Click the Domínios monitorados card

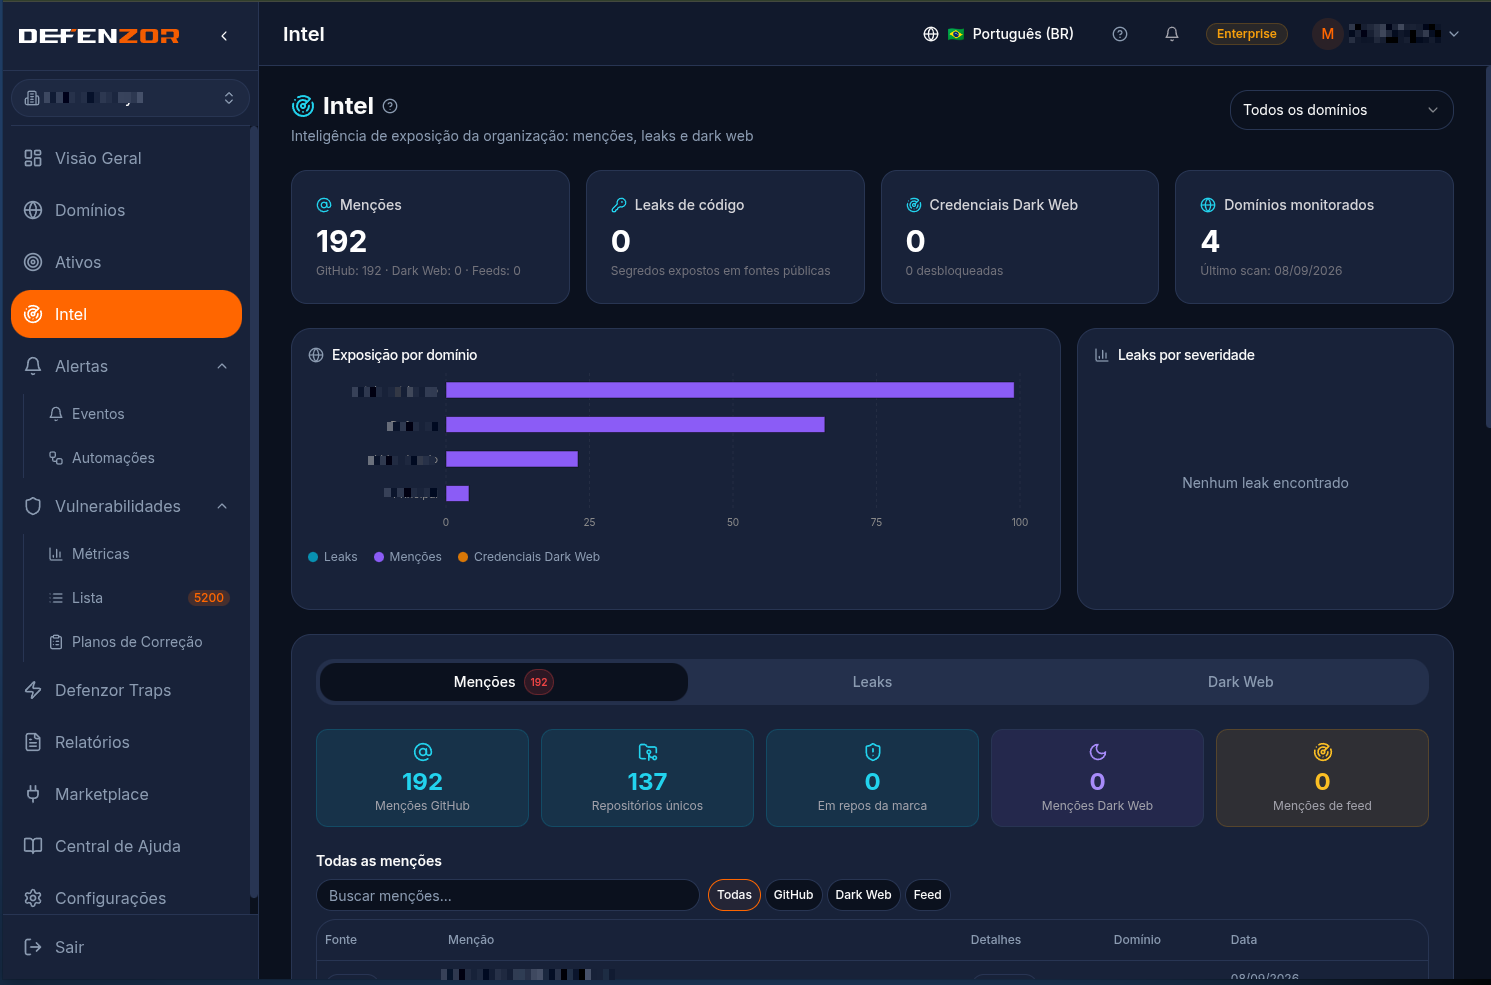1314,237
